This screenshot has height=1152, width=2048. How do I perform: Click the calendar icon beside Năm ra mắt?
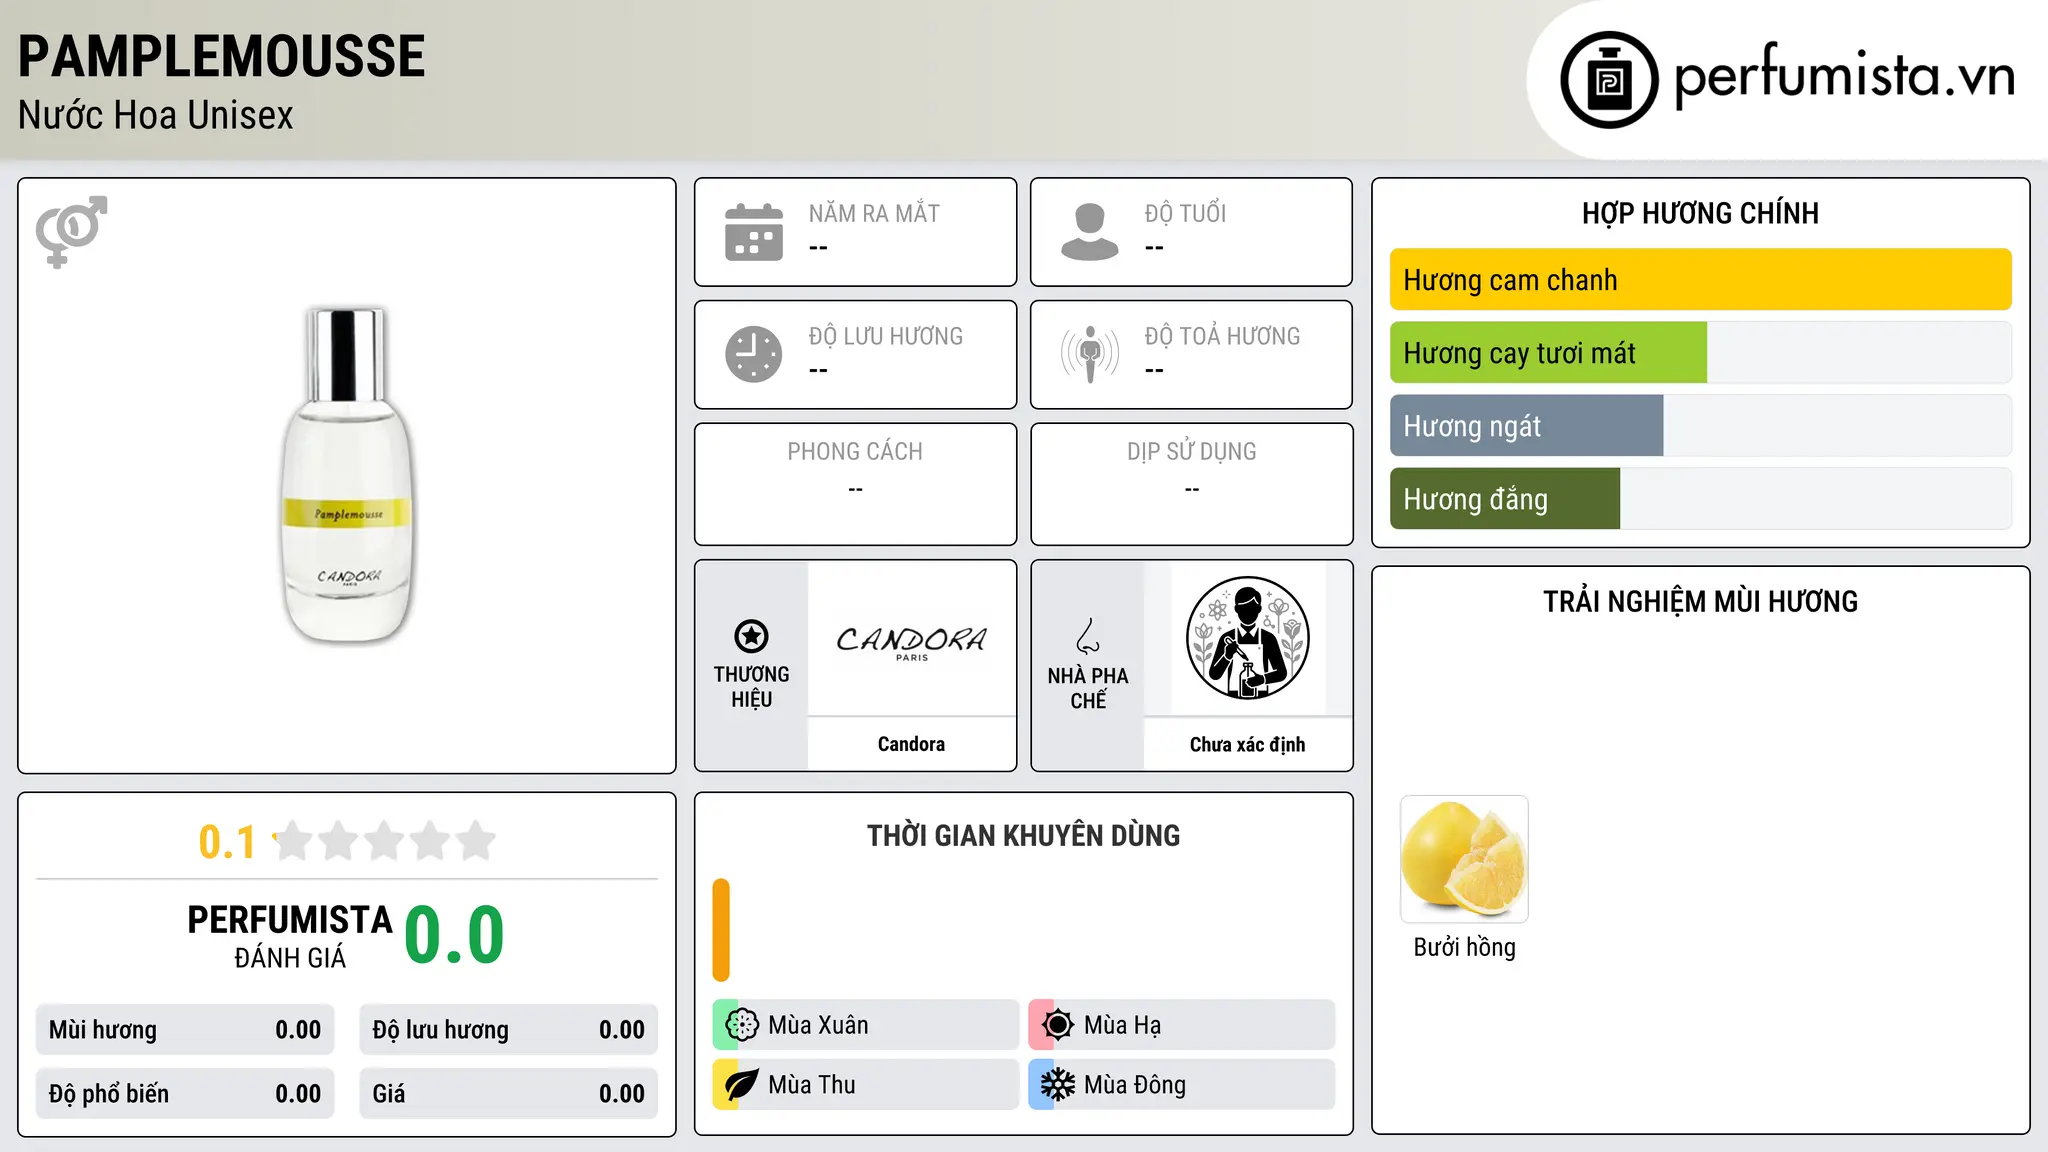point(754,232)
